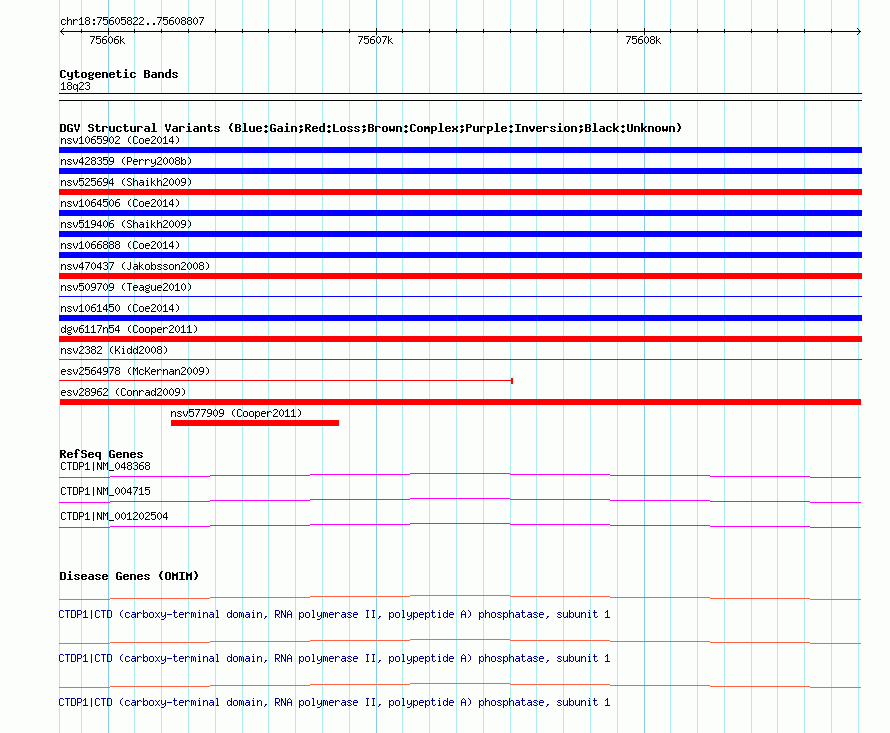Select the nsv1064506 blue bar

[x=460, y=213]
